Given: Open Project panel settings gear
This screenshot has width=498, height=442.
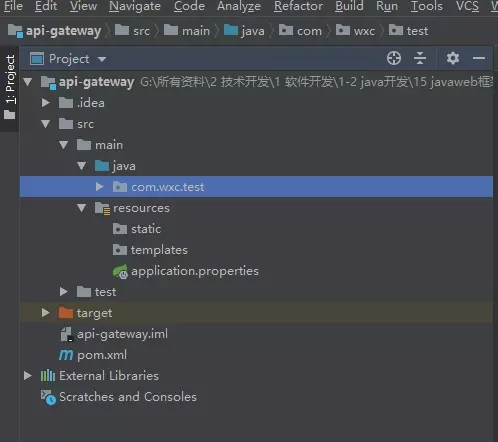Looking at the screenshot, I should [453, 58].
